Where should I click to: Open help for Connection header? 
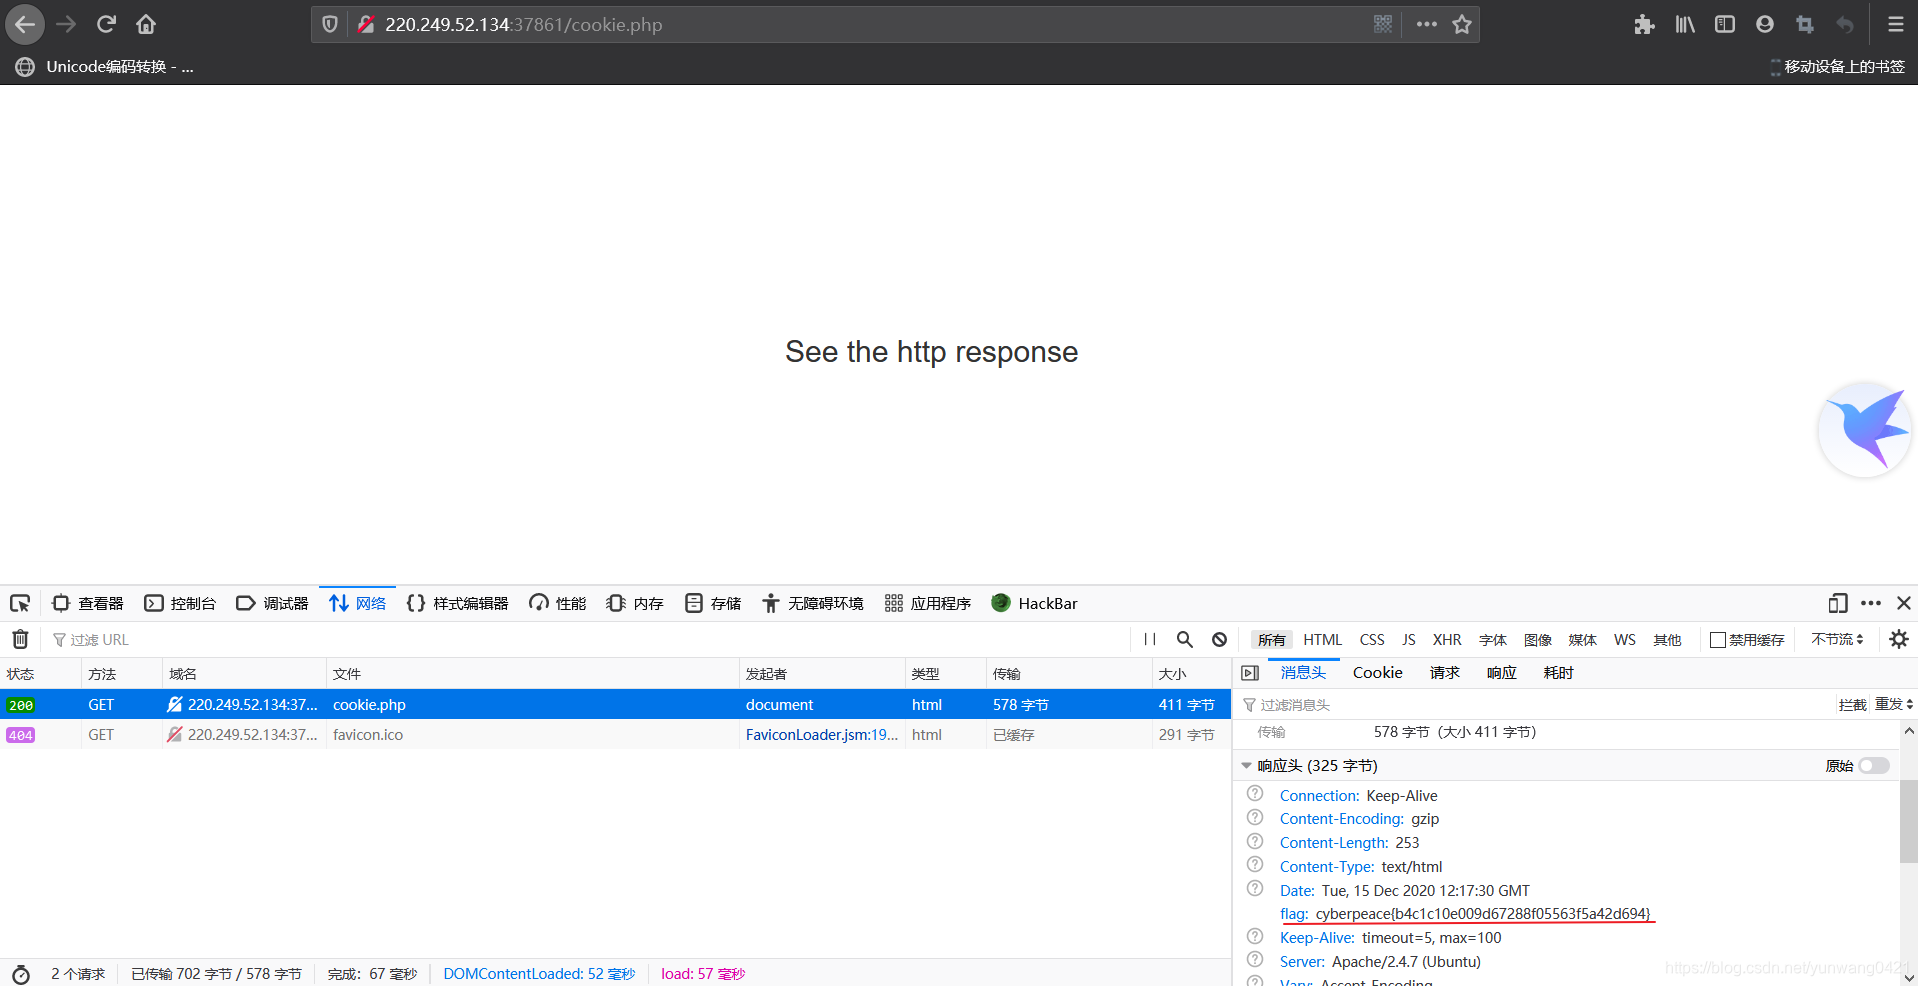[1255, 794]
